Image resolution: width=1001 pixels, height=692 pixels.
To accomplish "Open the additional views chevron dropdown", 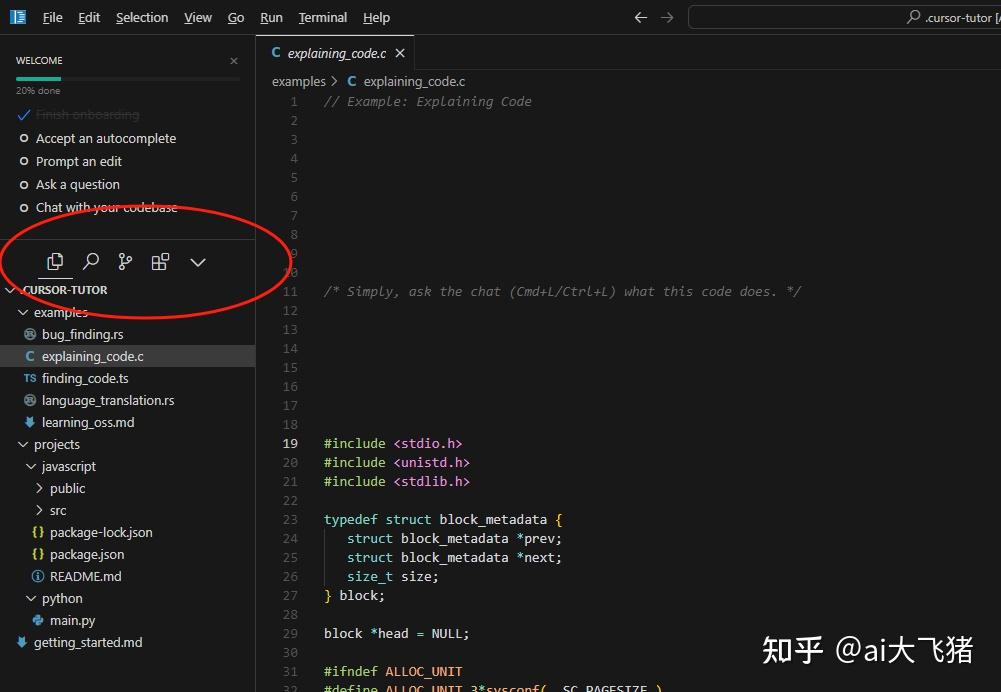I will [x=197, y=261].
